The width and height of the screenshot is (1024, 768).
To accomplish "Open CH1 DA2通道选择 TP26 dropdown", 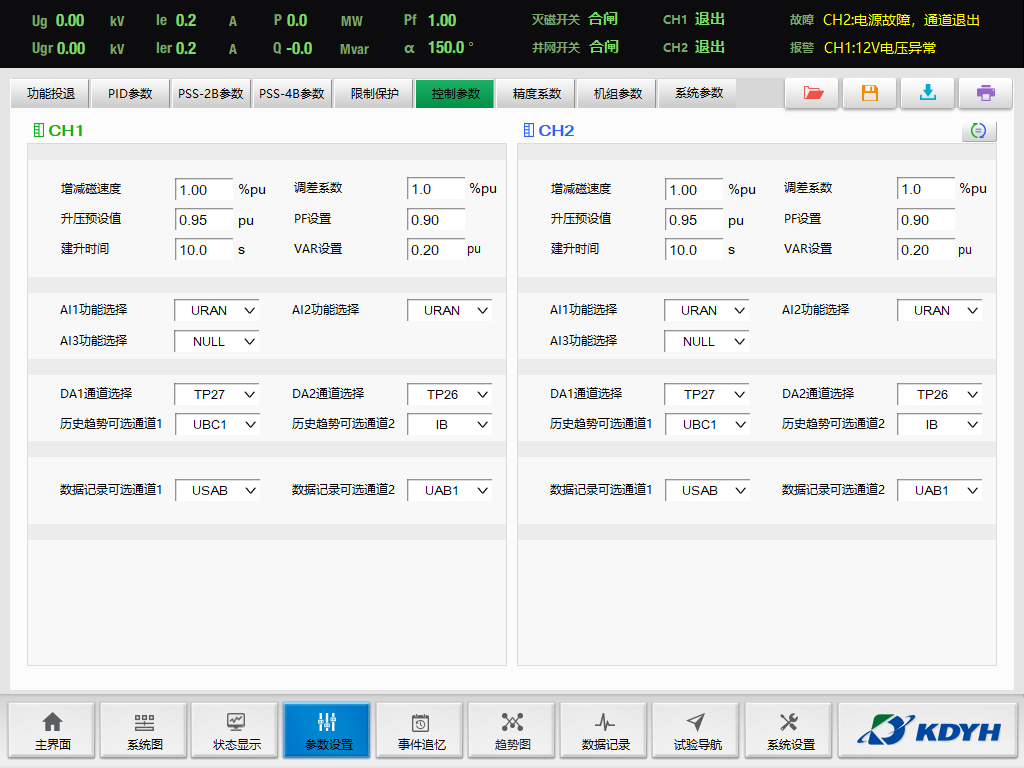I will point(450,395).
